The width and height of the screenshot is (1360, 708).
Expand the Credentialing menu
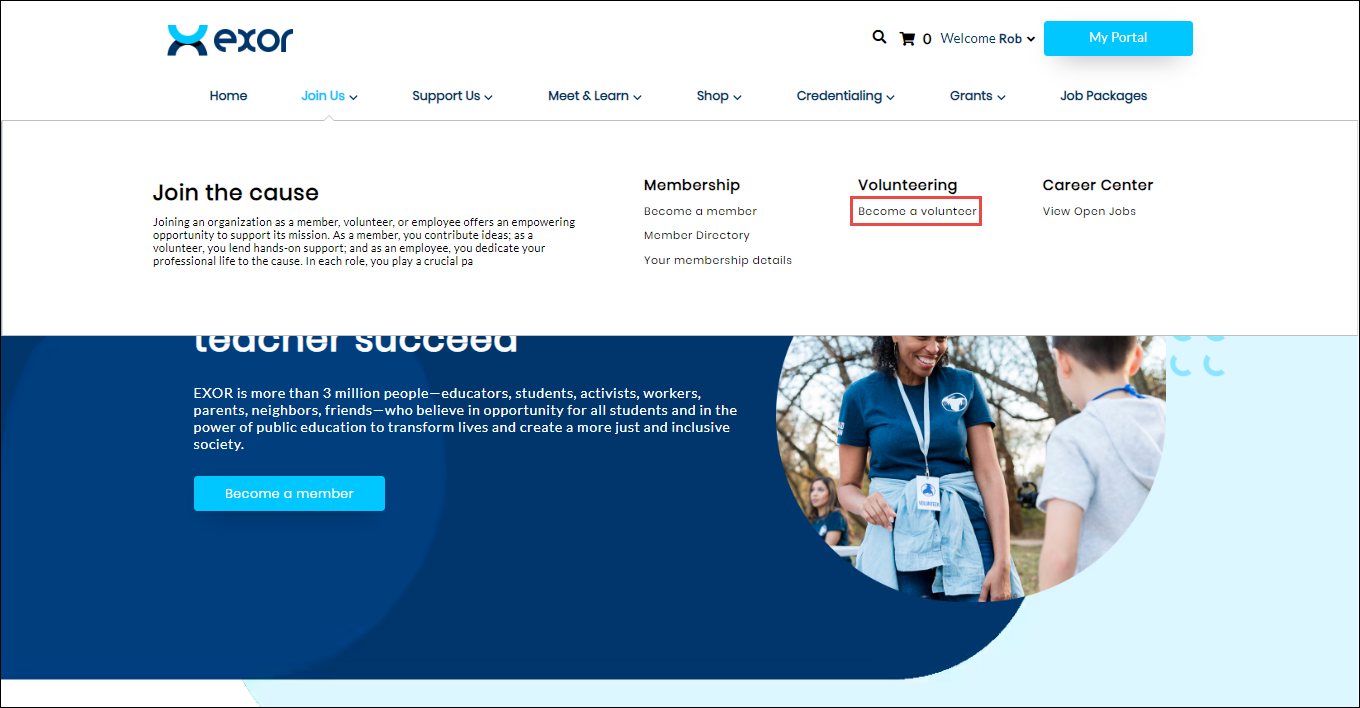pyautogui.click(x=845, y=96)
